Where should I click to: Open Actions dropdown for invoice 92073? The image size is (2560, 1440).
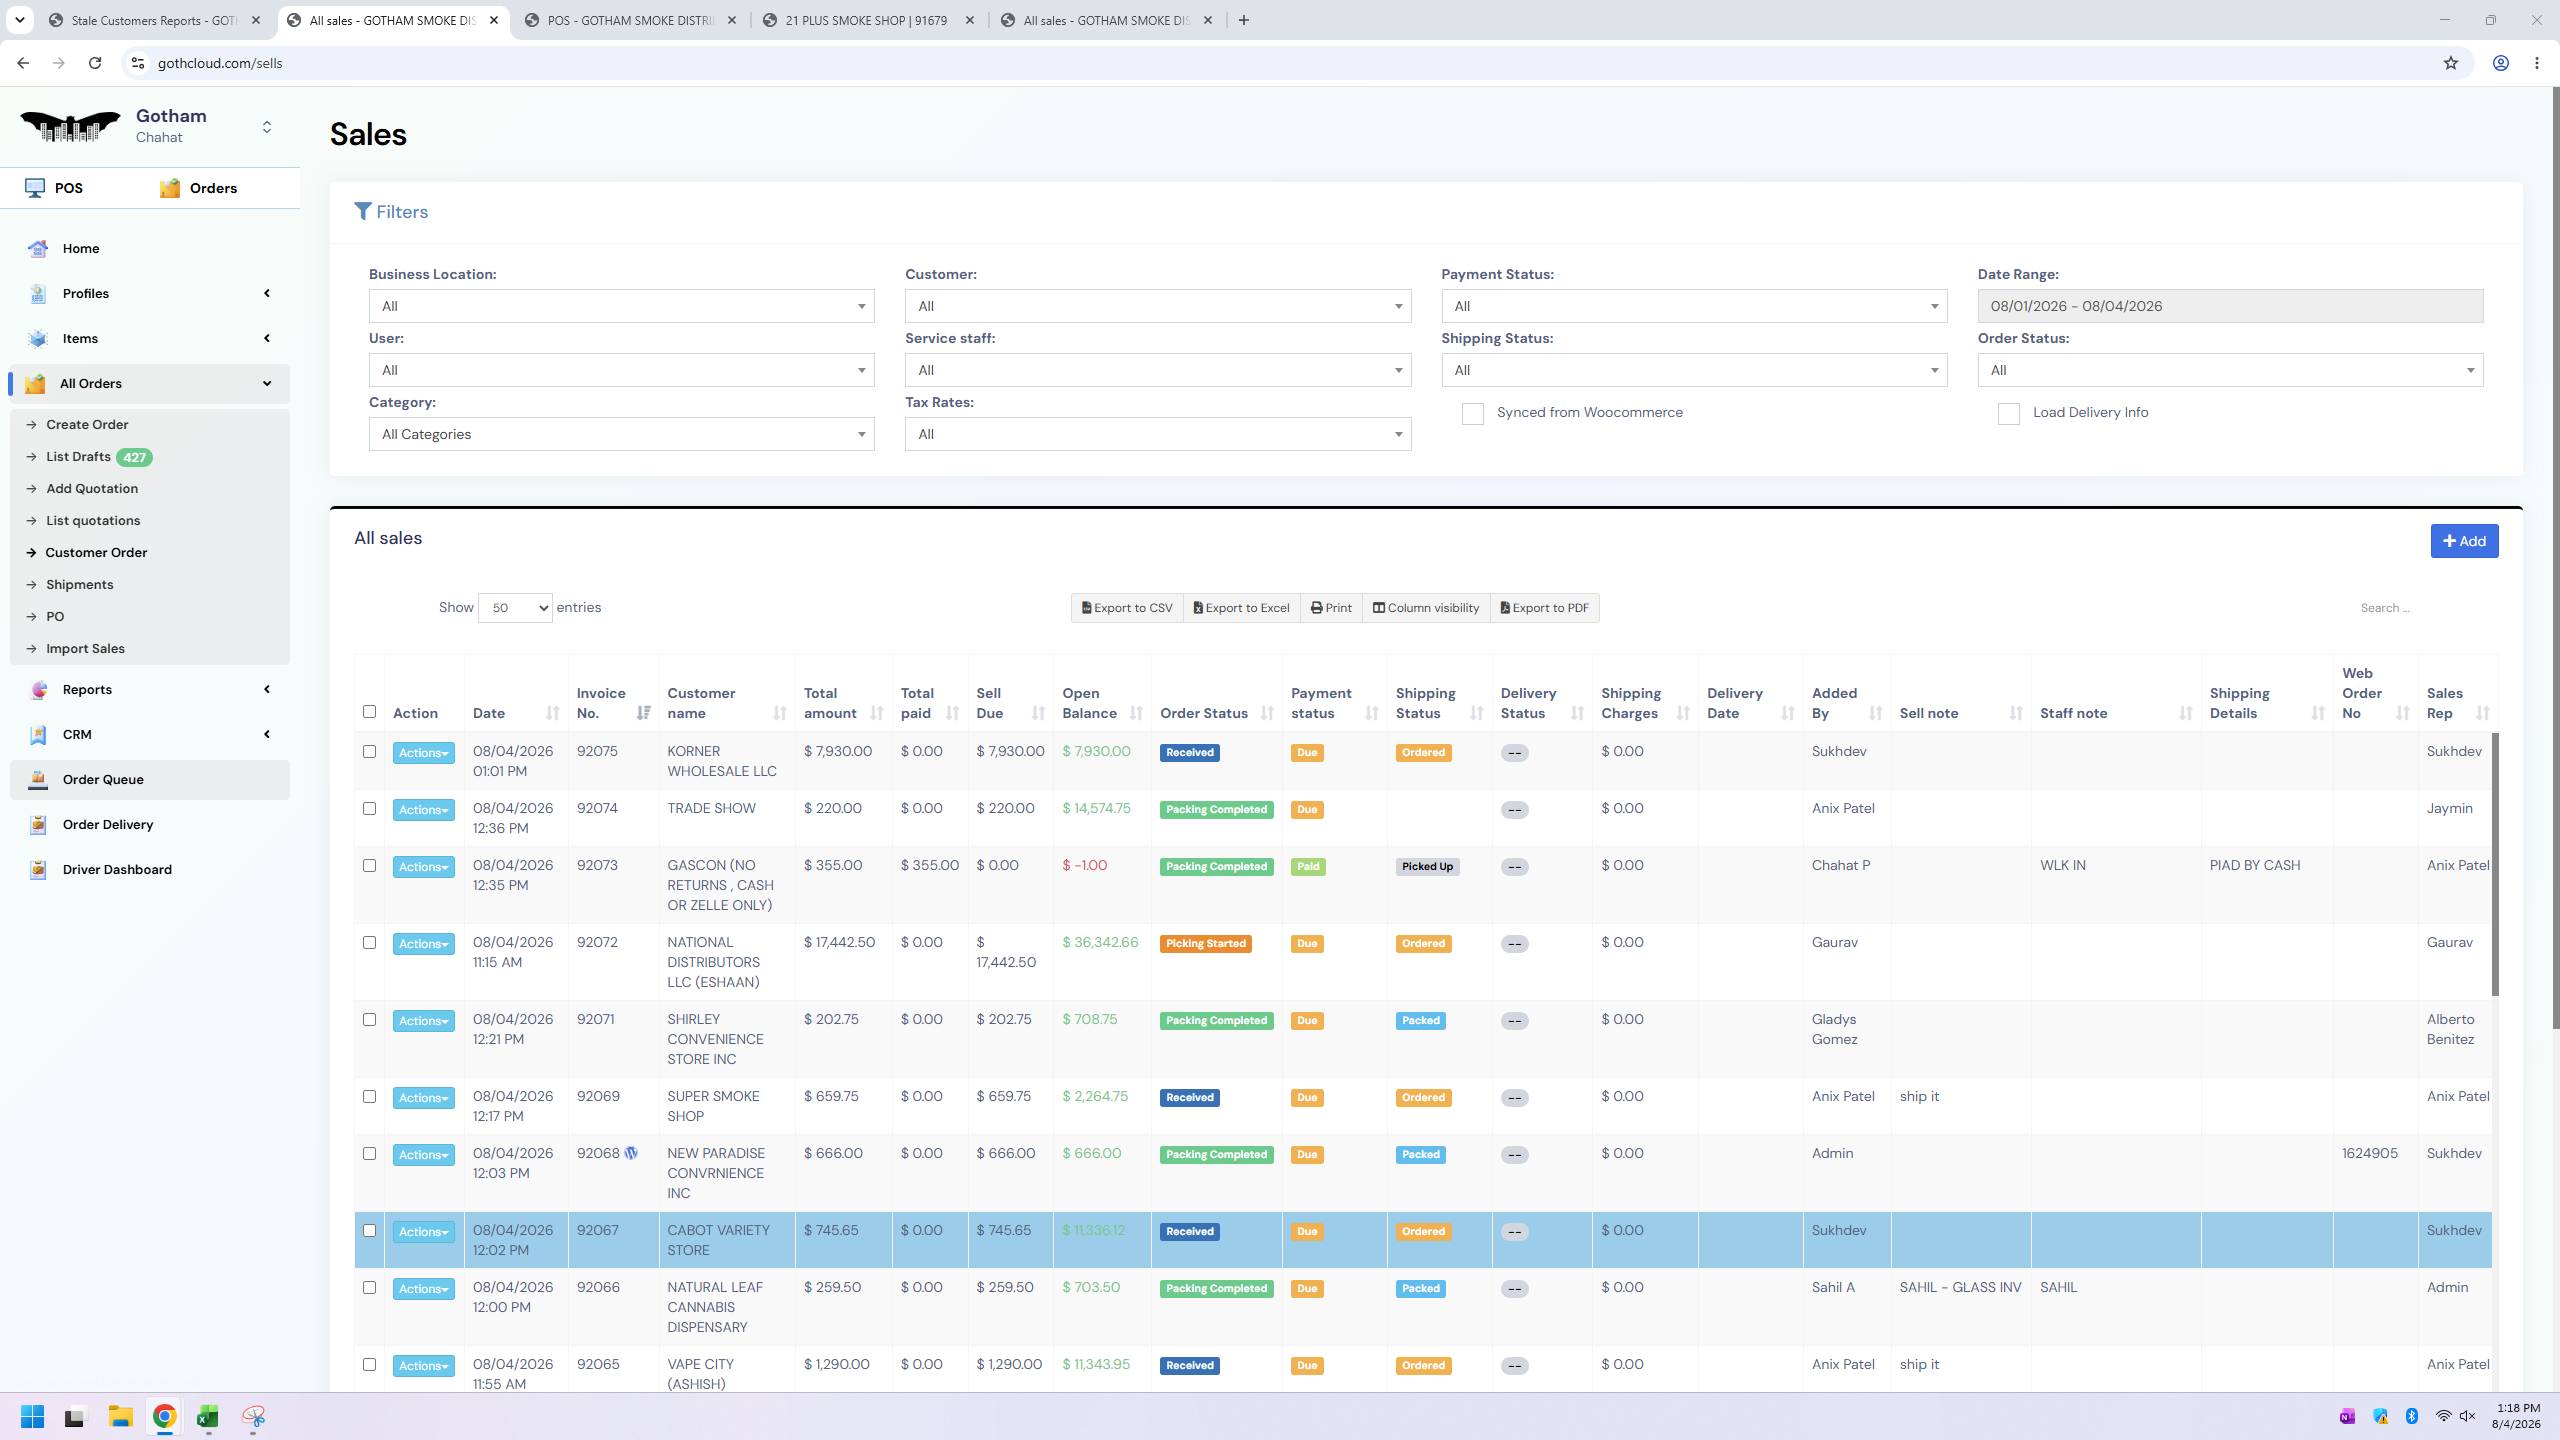click(x=423, y=867)
